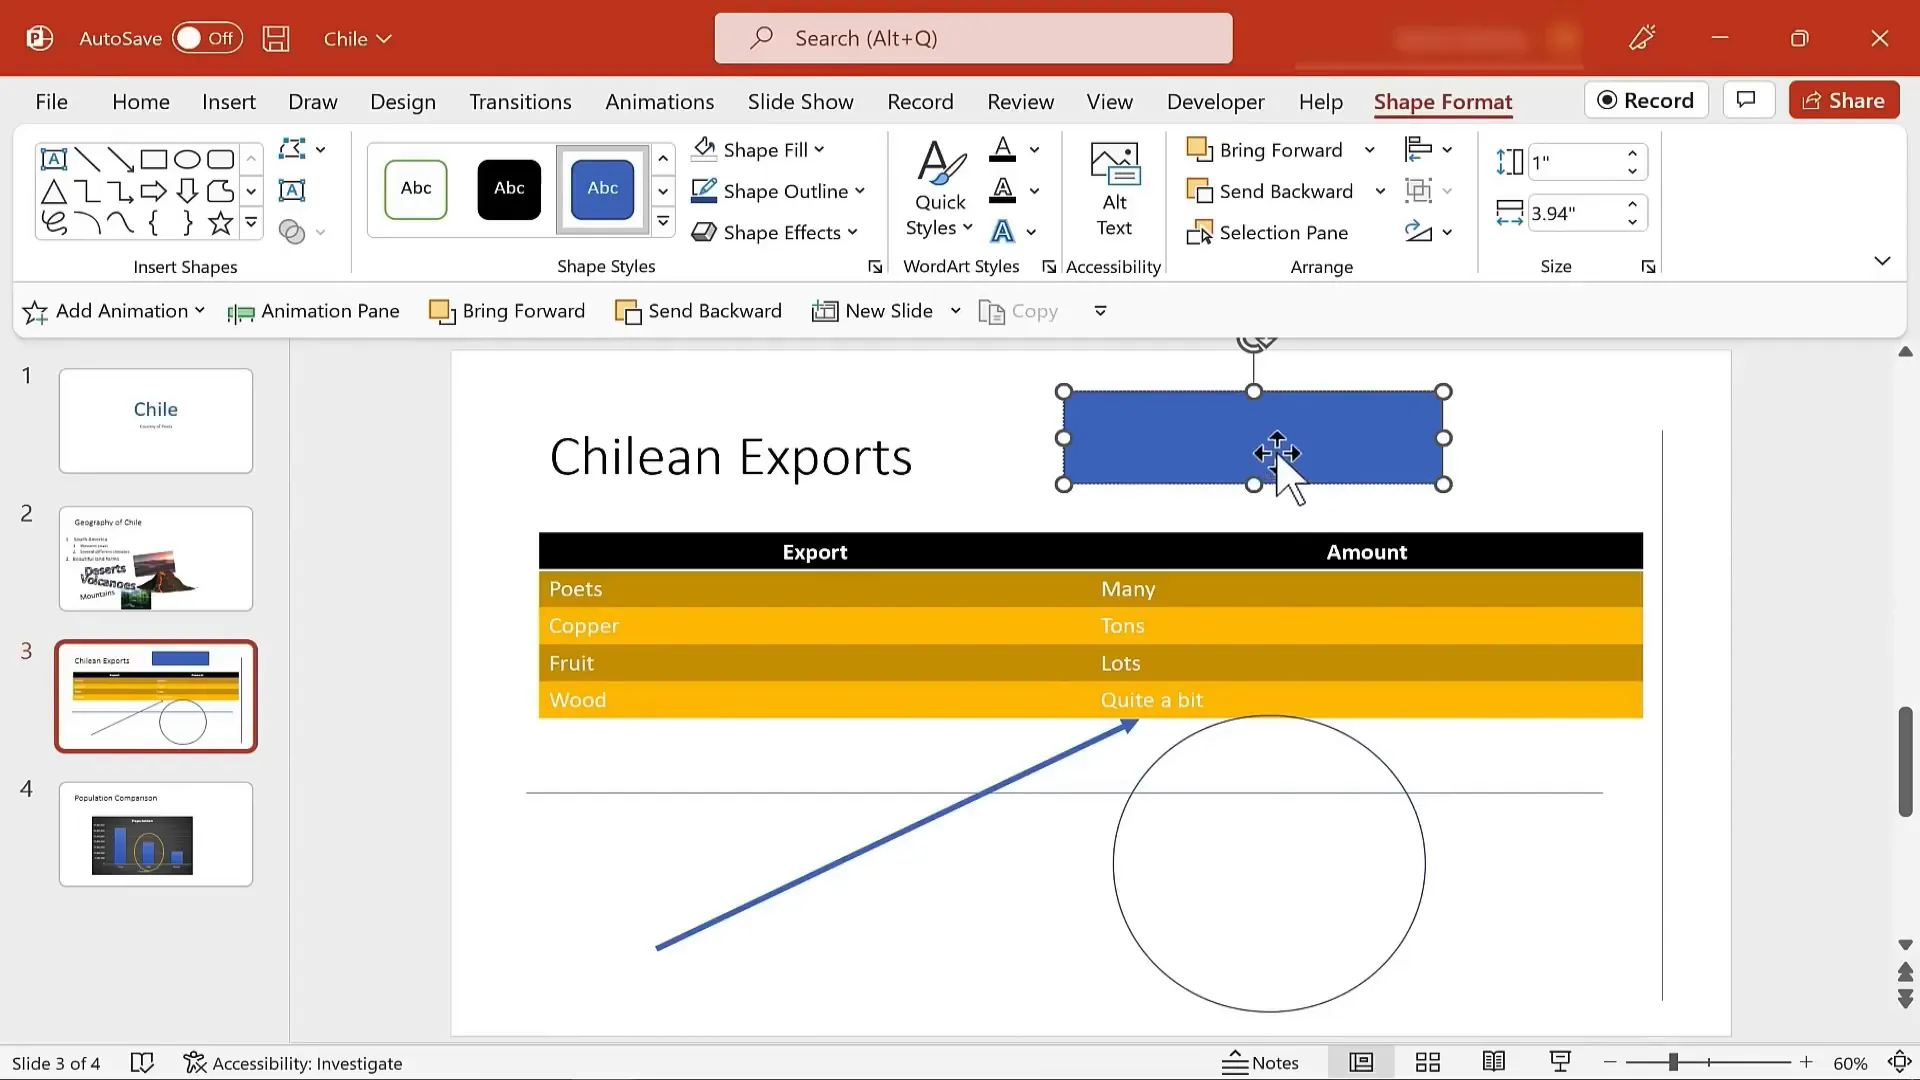Select the Oval shape in gallery
This screenshot has height=1080, width=1920.
coord(187,159)
